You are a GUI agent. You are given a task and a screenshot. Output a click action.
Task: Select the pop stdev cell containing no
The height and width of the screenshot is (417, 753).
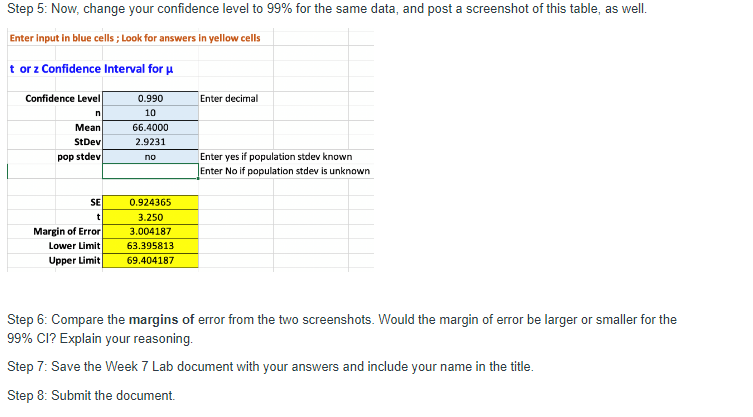[x=150, y=157]
